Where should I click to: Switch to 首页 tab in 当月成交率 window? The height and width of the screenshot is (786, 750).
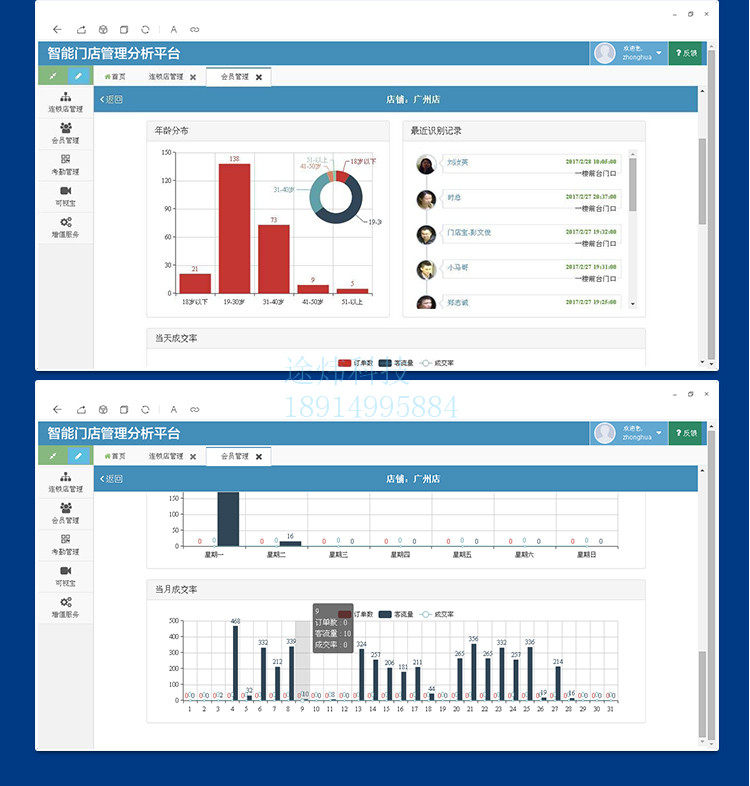point(115,456)
